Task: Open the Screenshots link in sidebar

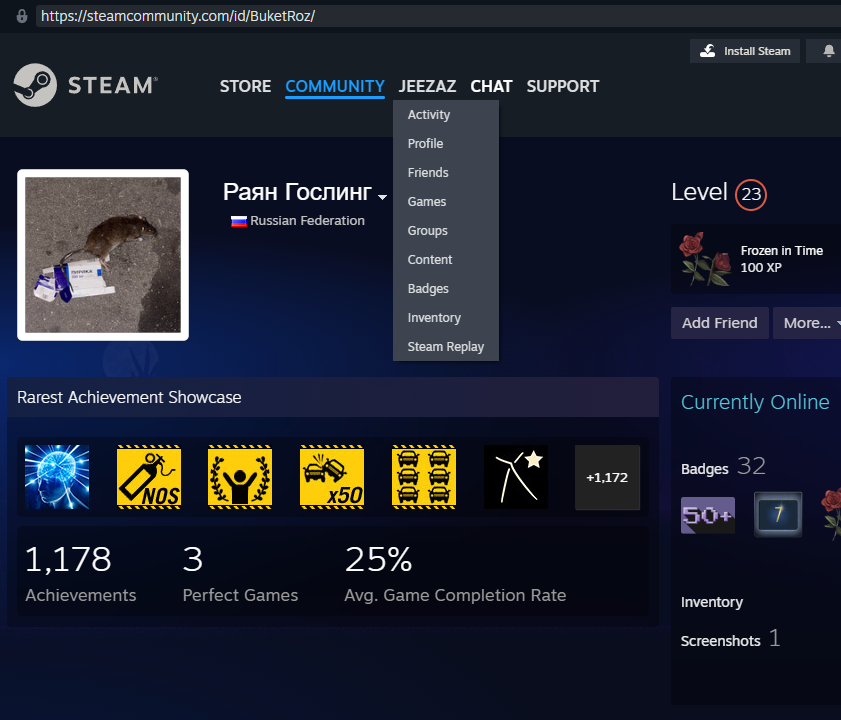Action: coord(731,639)
